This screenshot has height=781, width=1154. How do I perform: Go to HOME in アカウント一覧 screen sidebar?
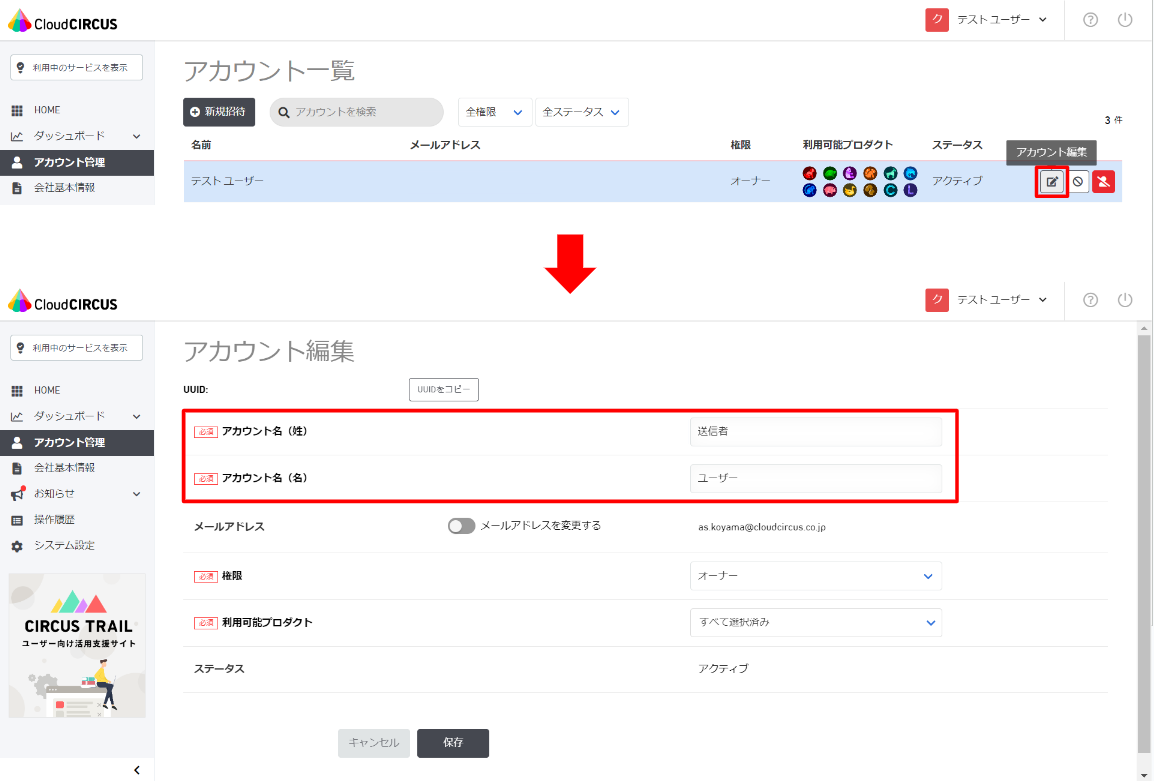[77, 110]
